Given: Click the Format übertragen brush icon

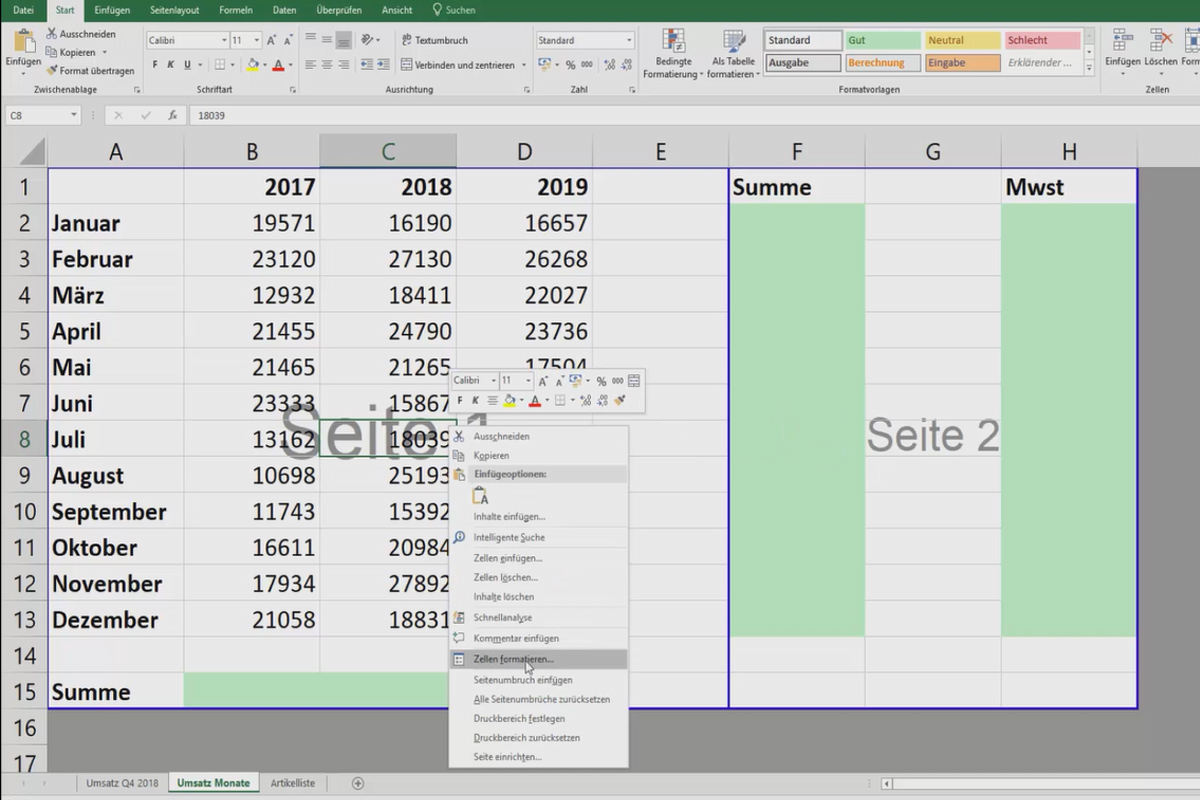Looking at the screenshot, I should tap(52, 71).
